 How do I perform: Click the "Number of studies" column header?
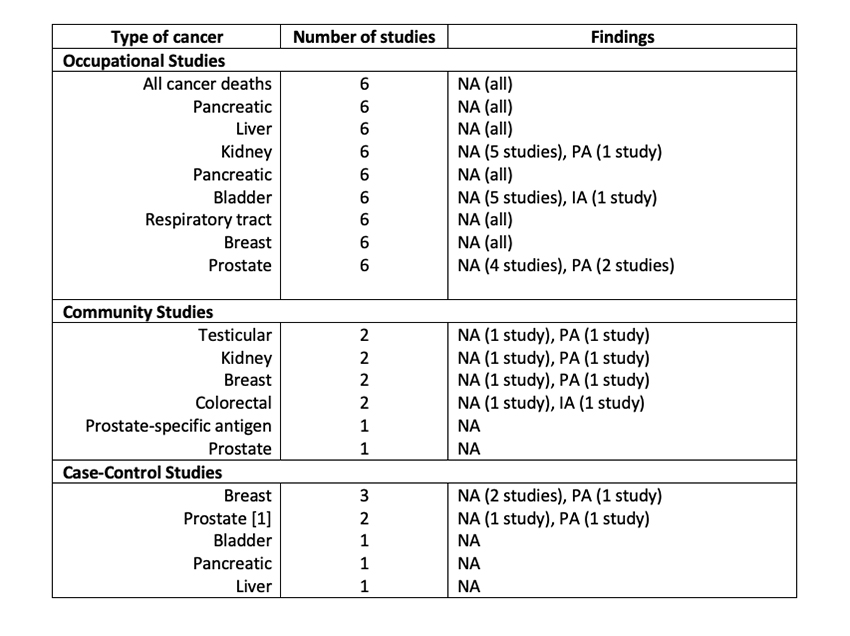(364, 37)
